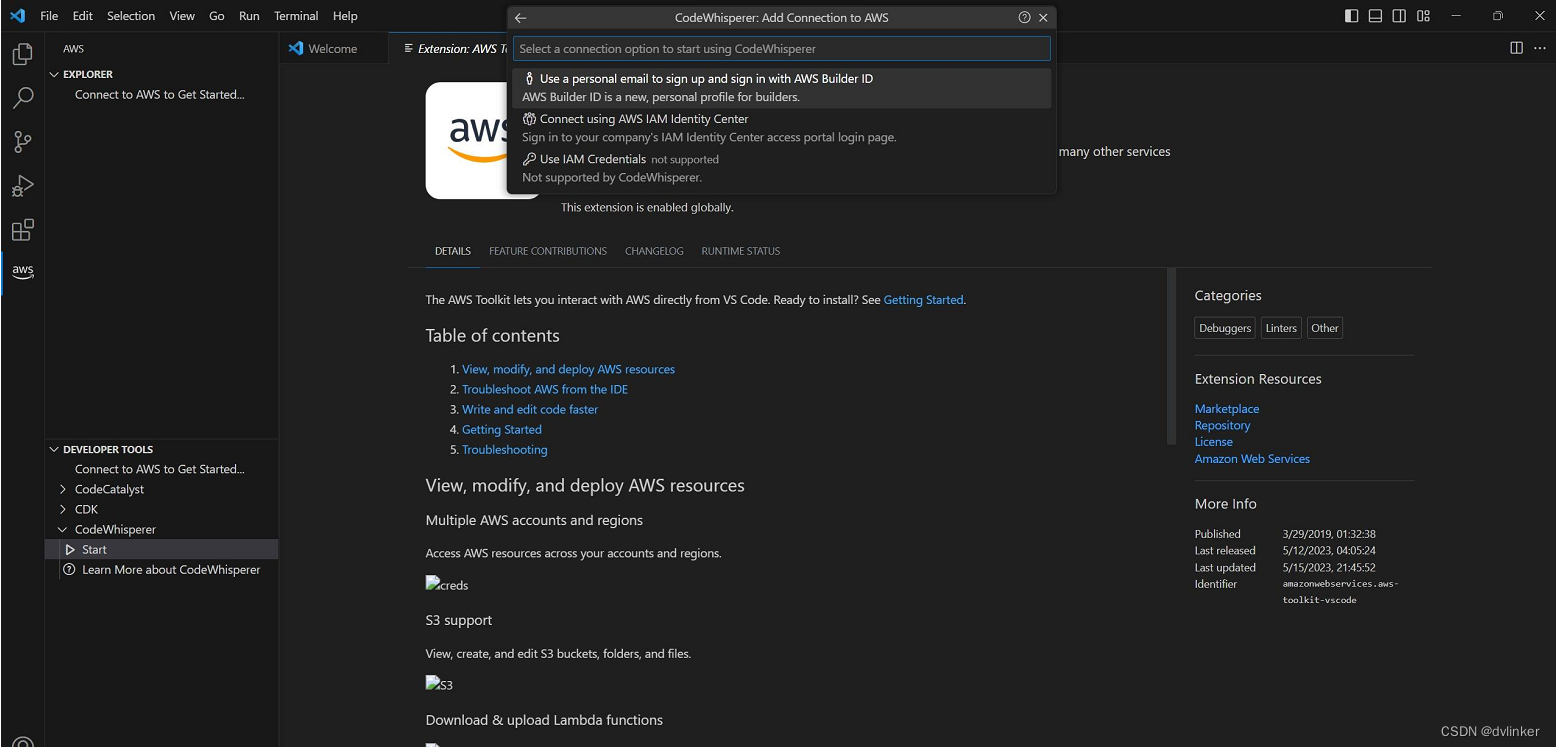Click the Linters category tag
Viewport: 1556px width, 747px height.
1281,328
